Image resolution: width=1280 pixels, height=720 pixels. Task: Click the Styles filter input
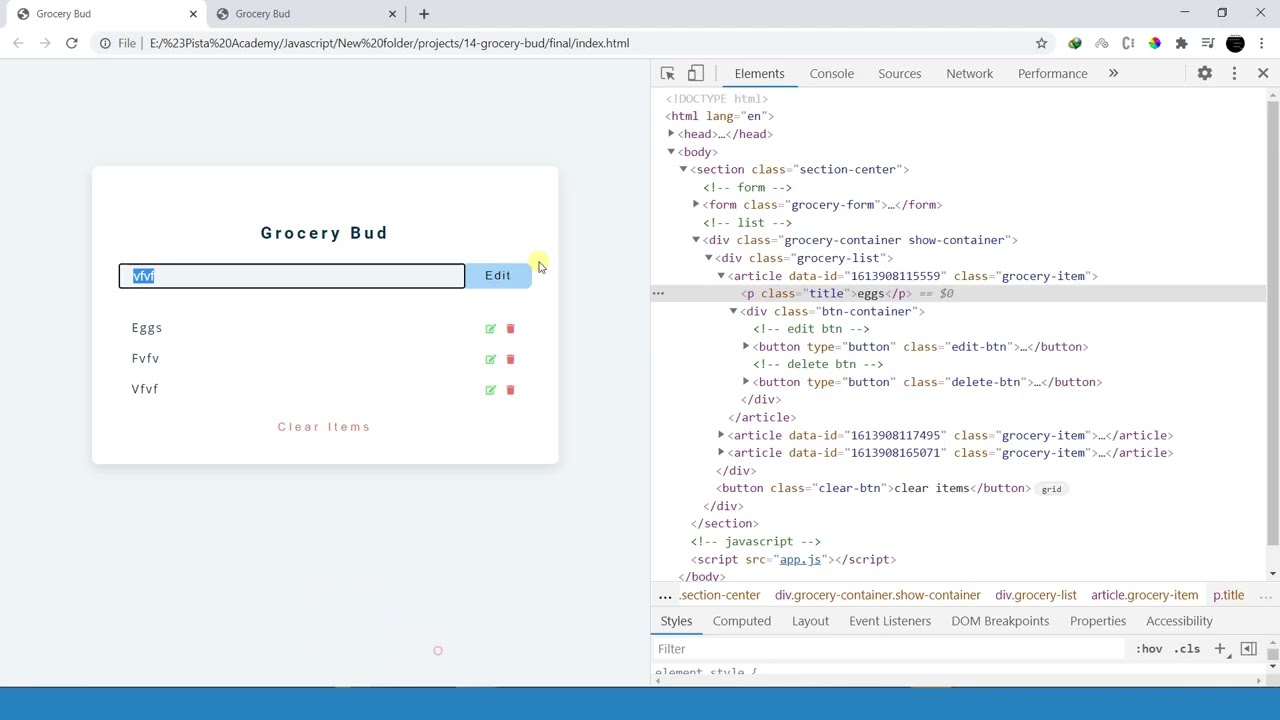point(890,649)
